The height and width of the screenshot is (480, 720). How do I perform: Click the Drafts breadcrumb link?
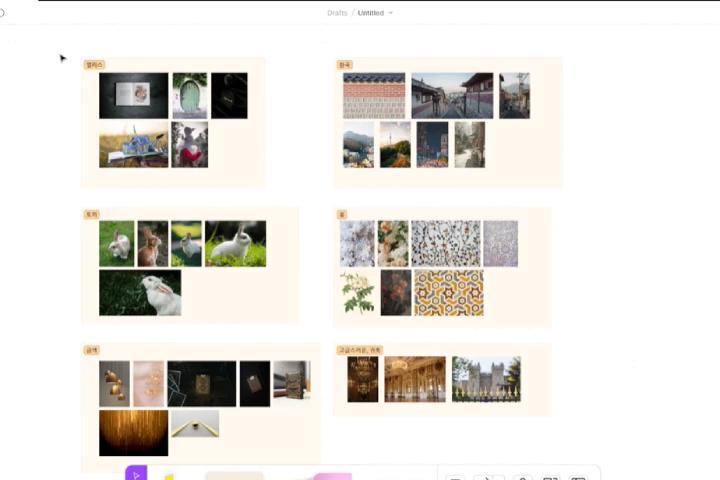point(337,13)
